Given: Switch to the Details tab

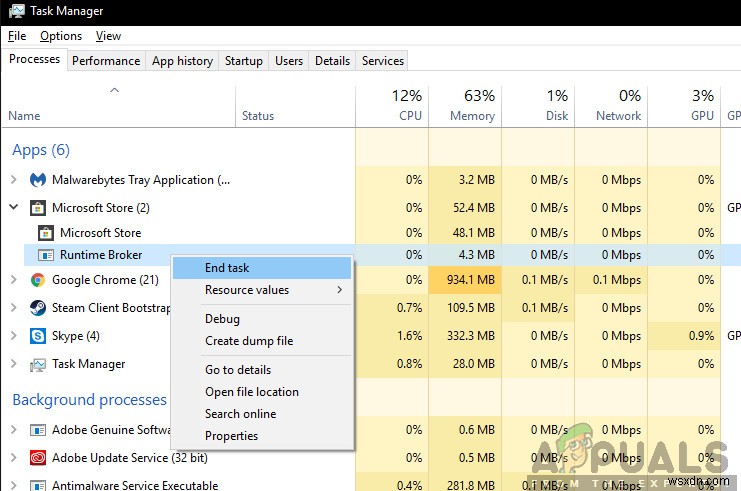Looking at the screenshot, I should 332,61.
